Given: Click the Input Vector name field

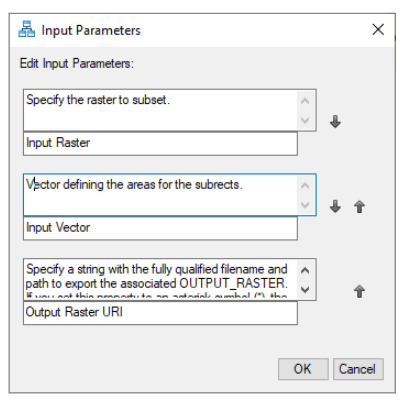Looking at the screenshot, I should click(x=160, y=228).
